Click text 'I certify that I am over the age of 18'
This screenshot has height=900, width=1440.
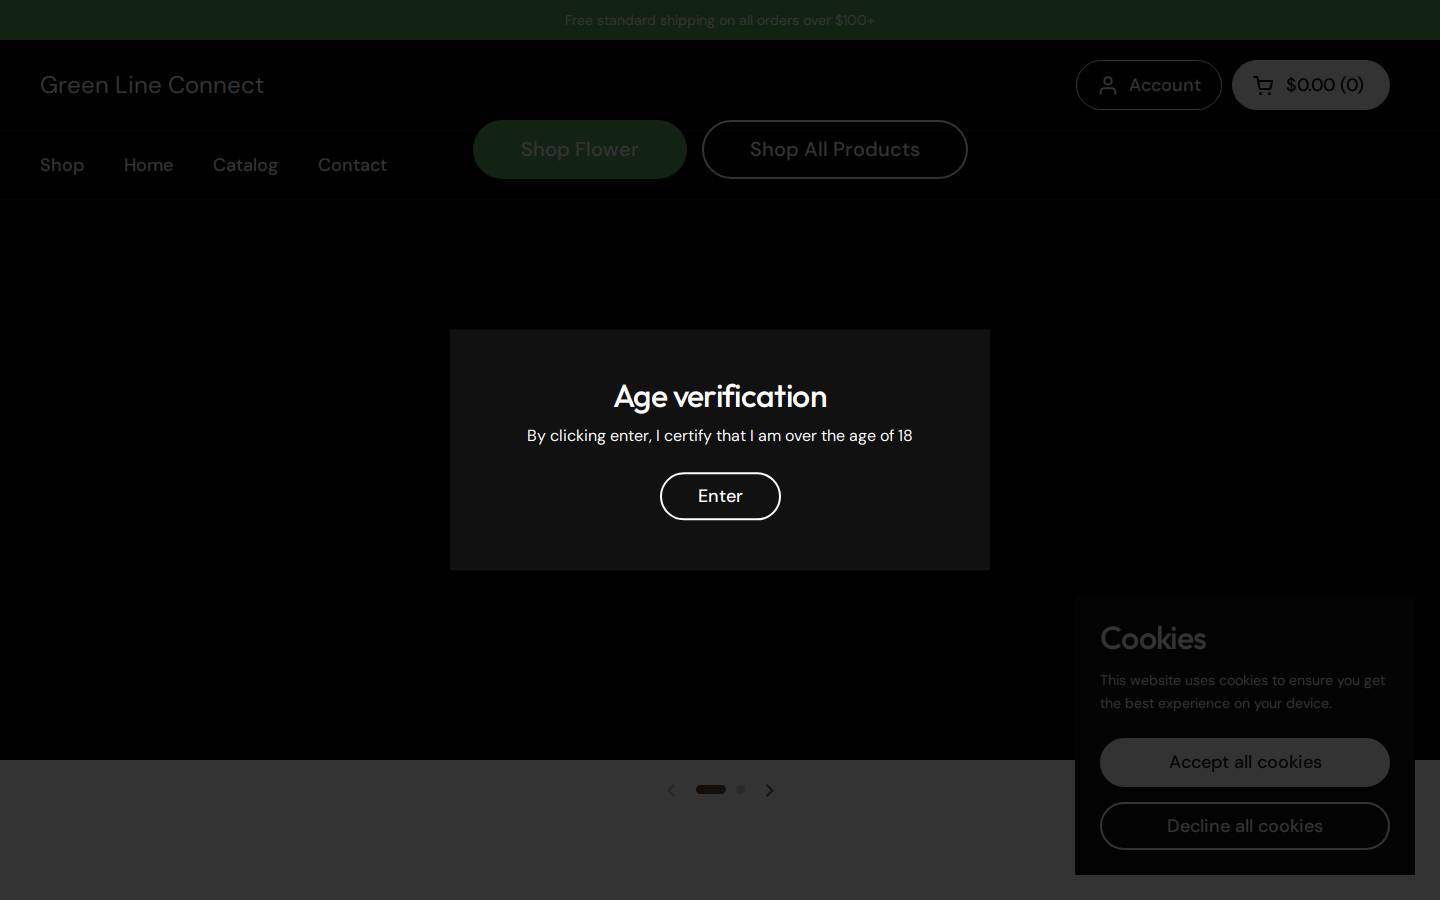784,436
